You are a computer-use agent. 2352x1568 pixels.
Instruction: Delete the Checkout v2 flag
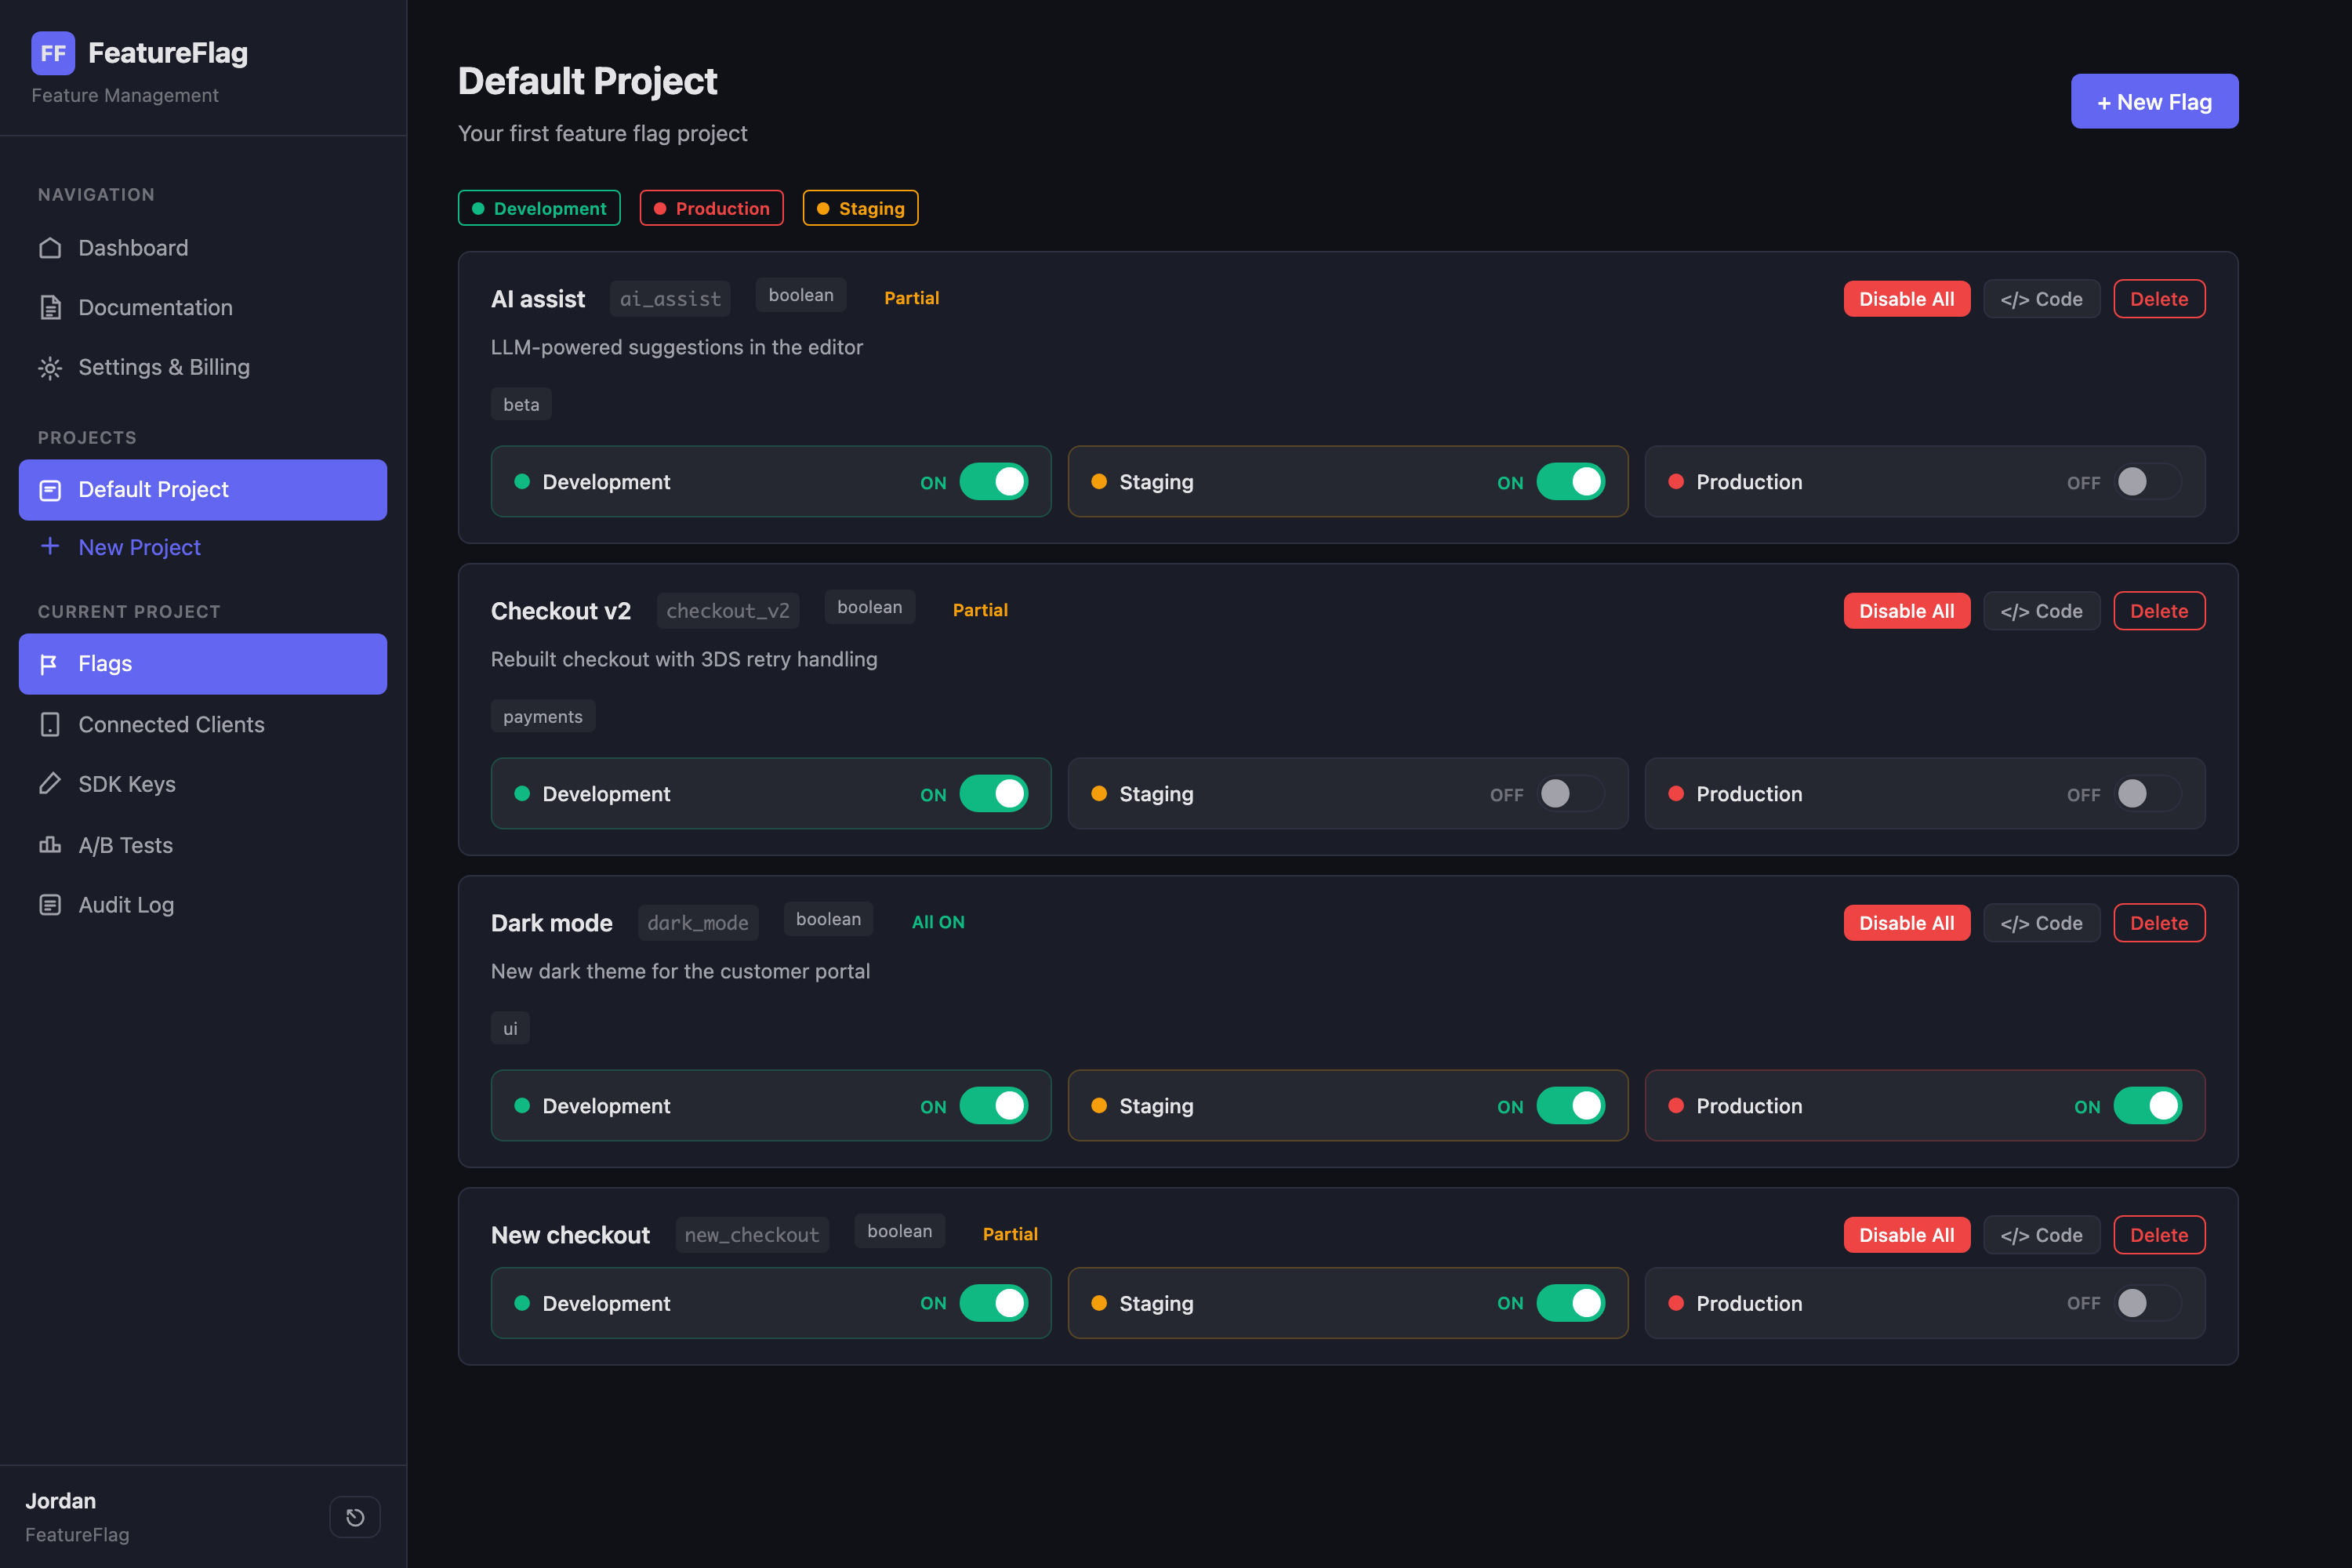point(2159,611)
